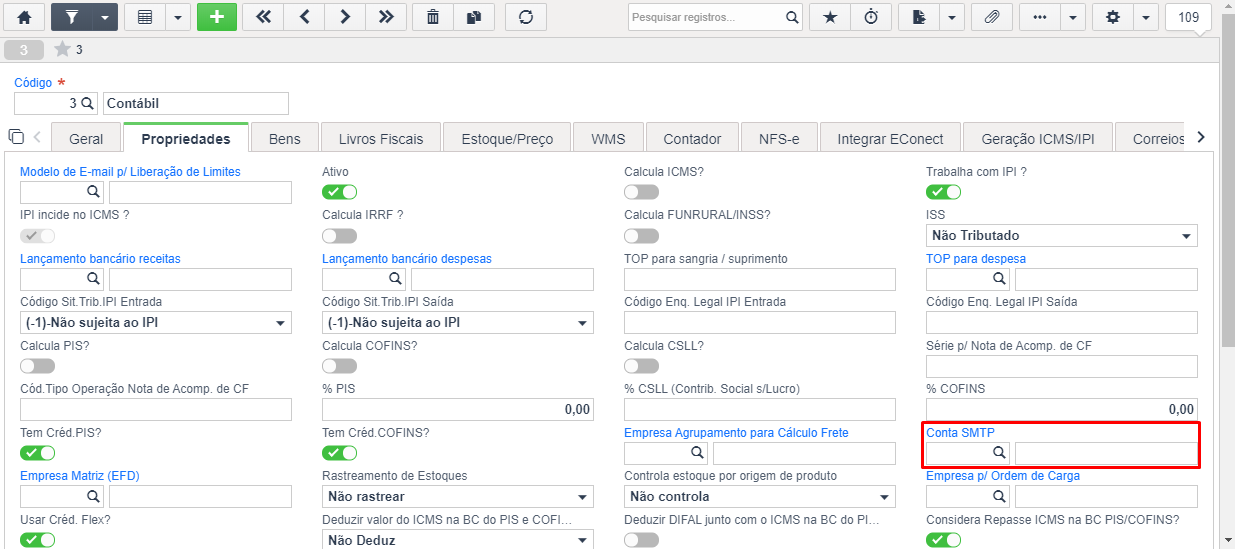Image resolution: width=1235 pixels, height=549 pixels.
Task: Open the NFS-e tab
Action: pyautogui.click(x=779, y=138)
